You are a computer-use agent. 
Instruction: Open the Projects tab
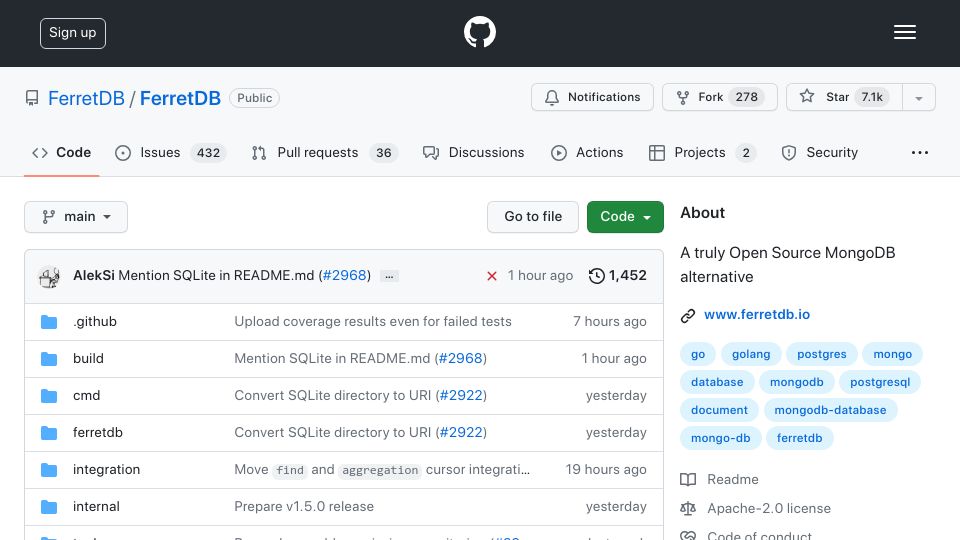702,152
